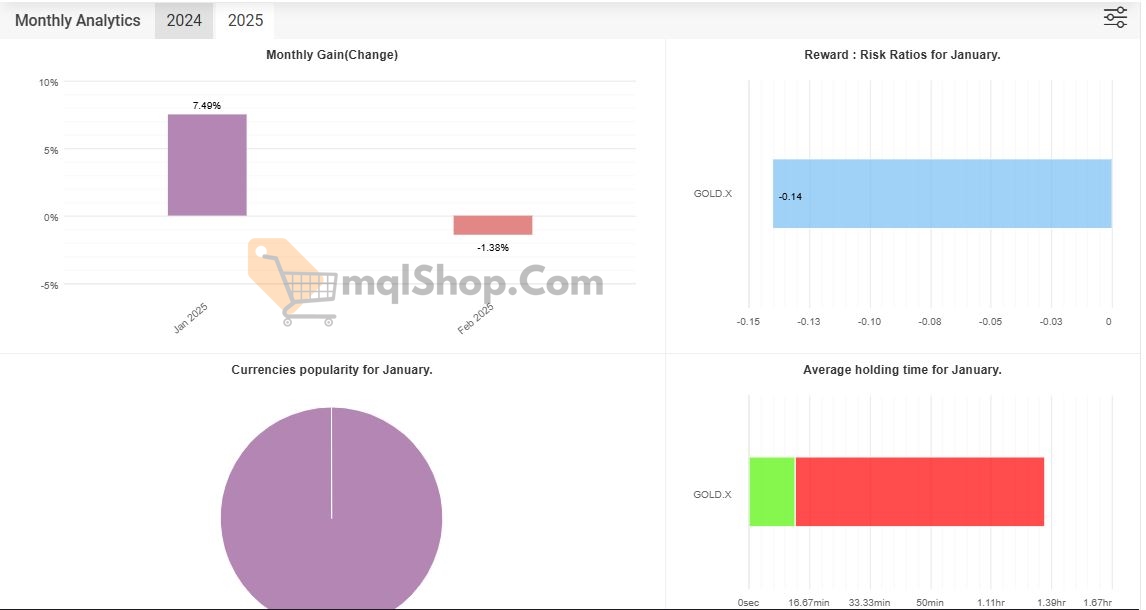1146x610 pixels.
Task: Click GOLD.X label in Average holding chart
Action: (712, 494)
